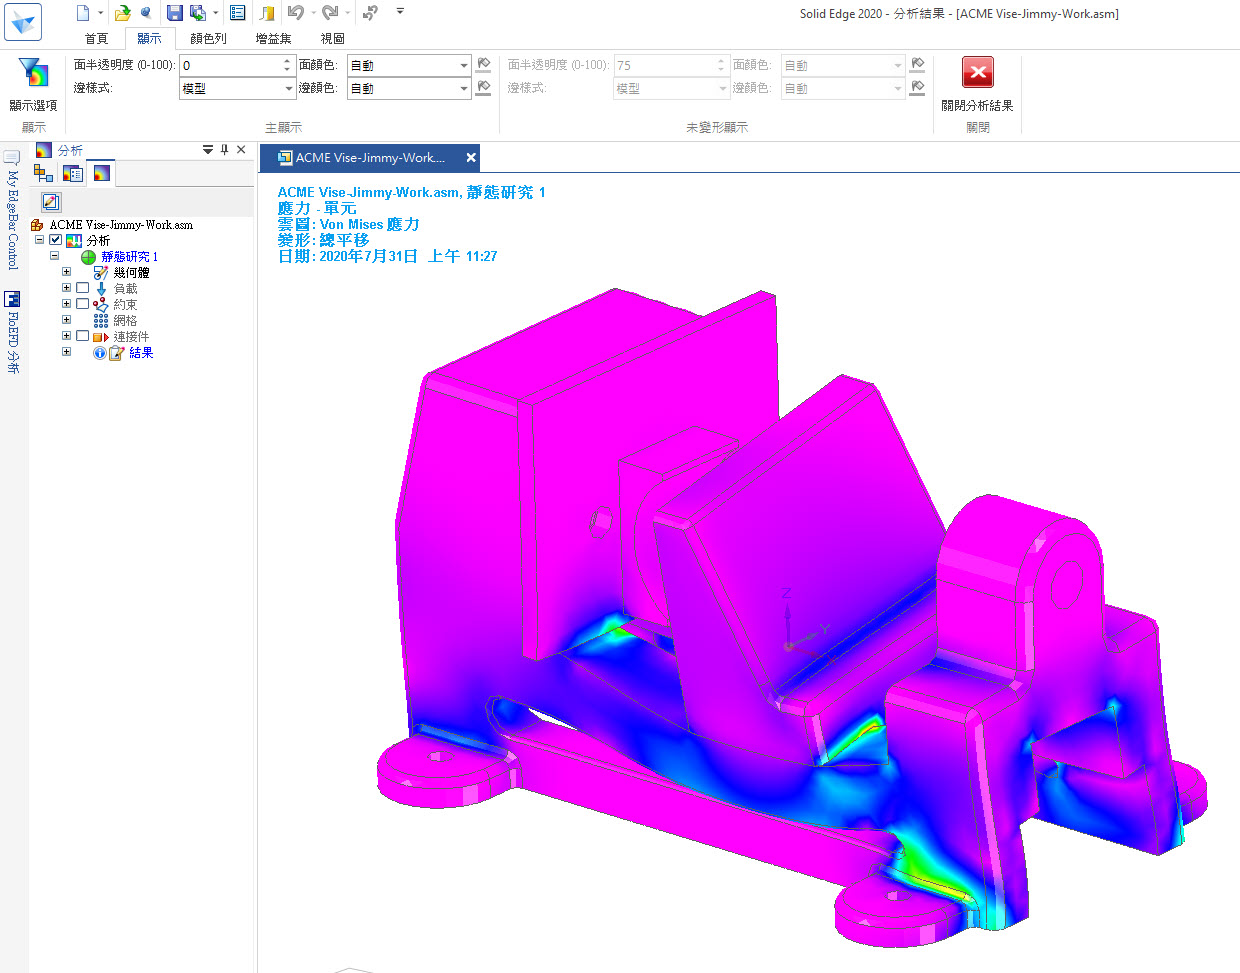
Task: Click the edit study pencil icon above tree
Action: [x=51, y=202]
